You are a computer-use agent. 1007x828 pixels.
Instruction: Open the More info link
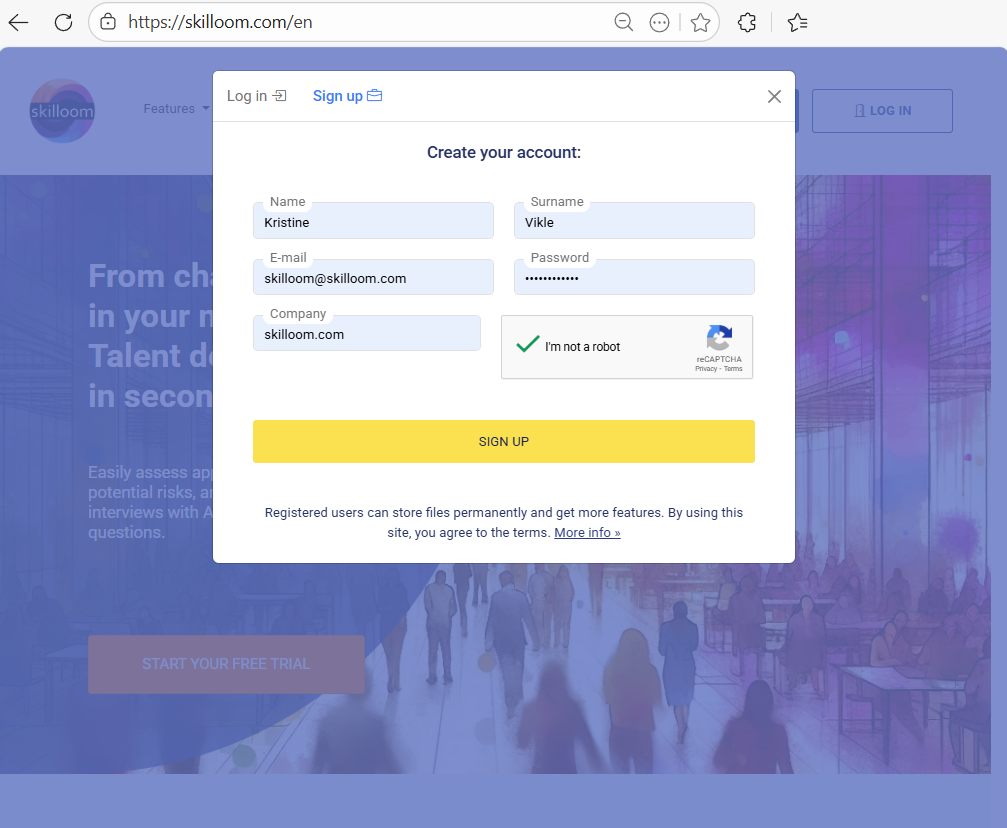587,533
